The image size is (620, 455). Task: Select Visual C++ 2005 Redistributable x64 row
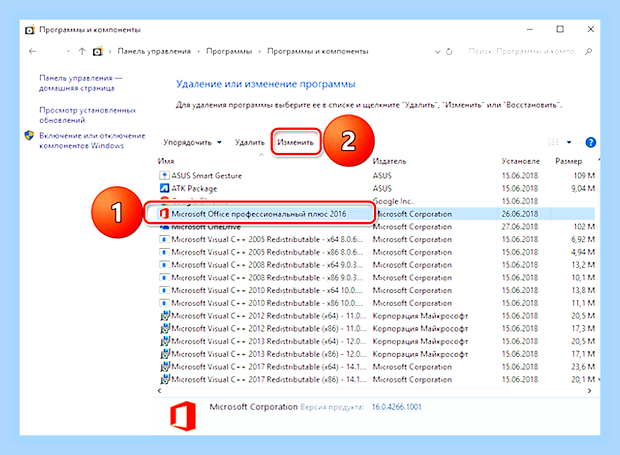[x=376, y=240]
